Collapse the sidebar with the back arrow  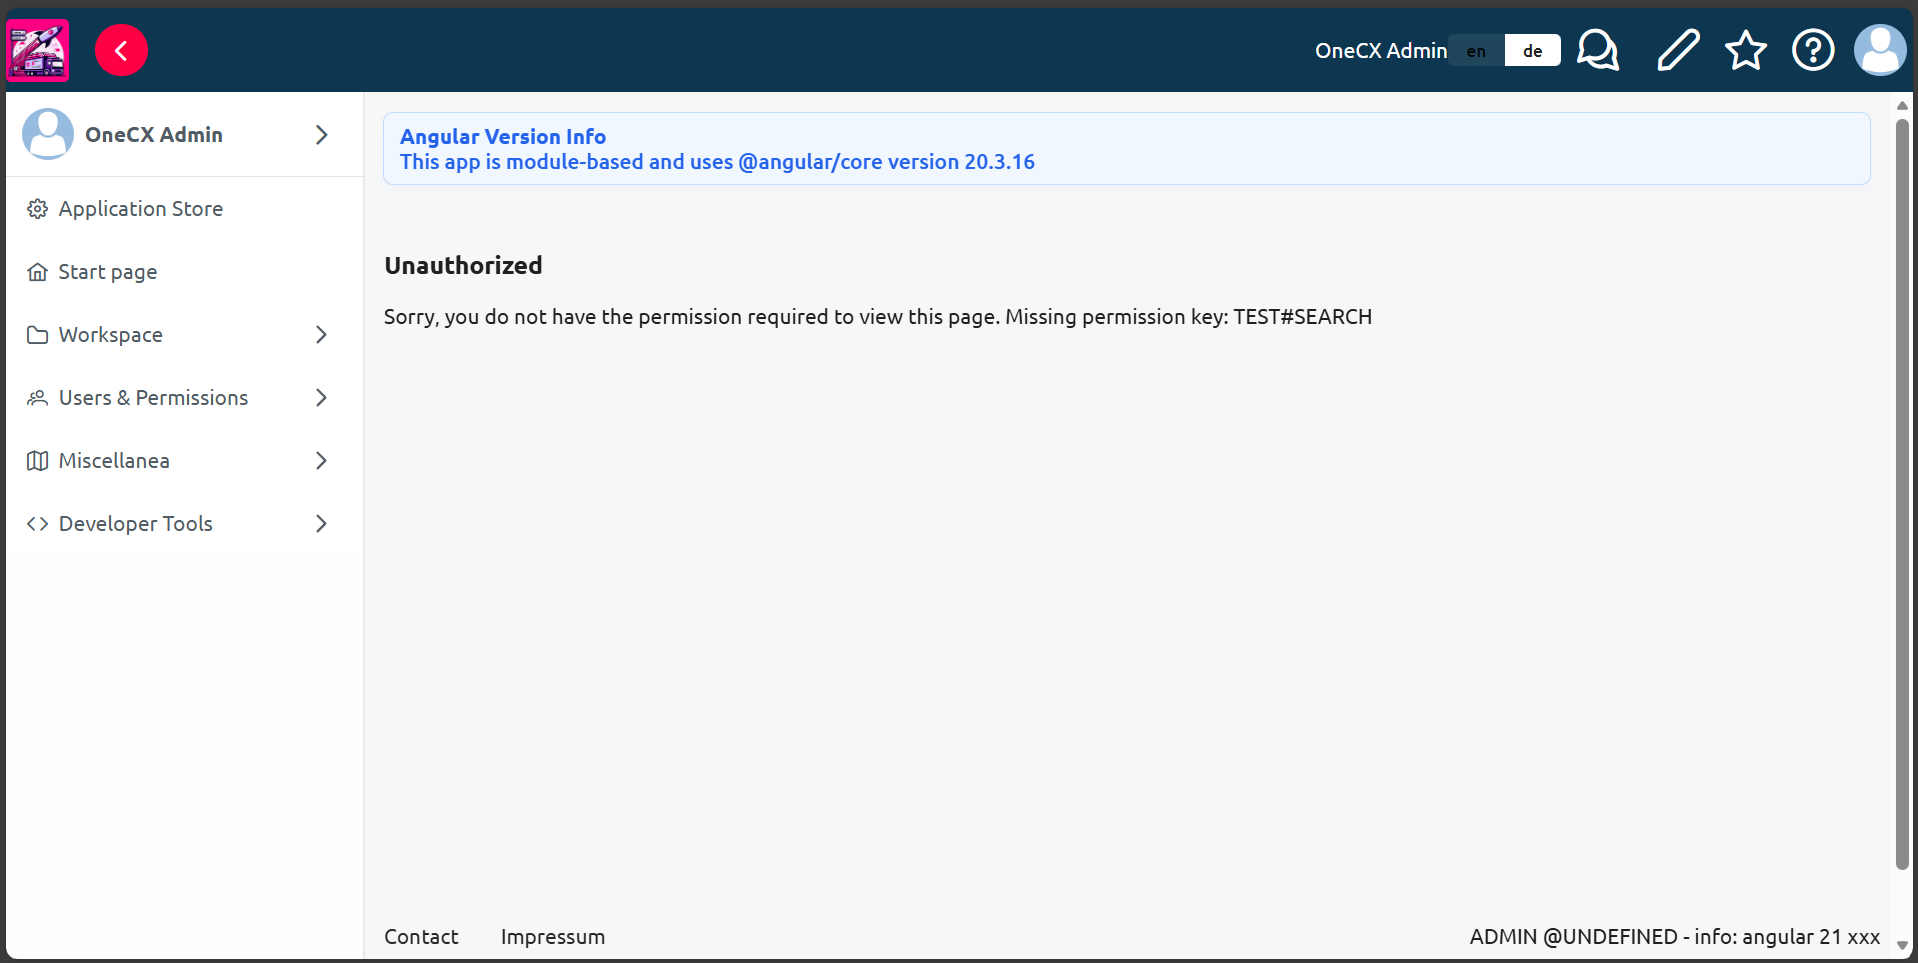(x=121, y=50)
